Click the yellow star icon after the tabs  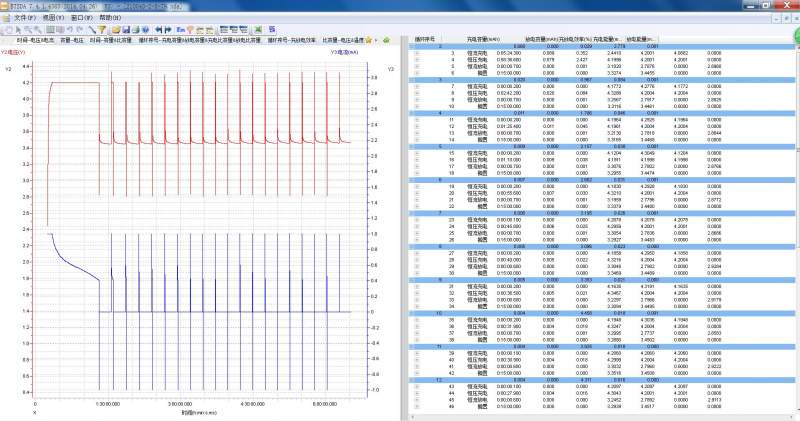(368, 40)
